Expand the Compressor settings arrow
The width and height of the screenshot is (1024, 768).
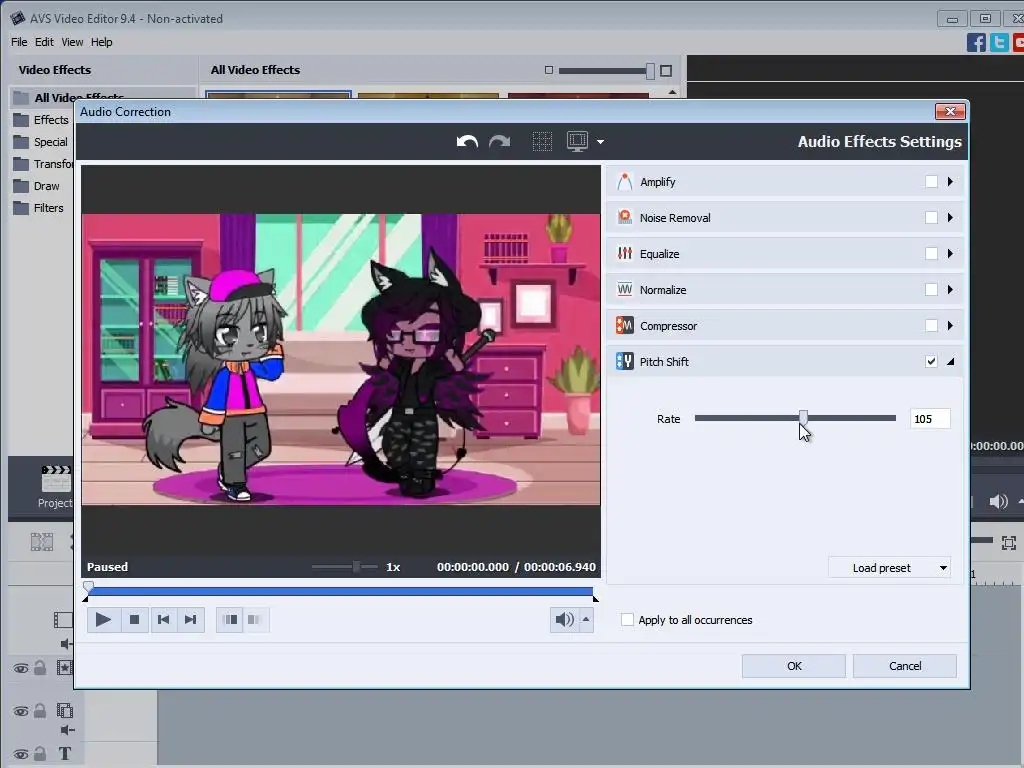point(950,325)
